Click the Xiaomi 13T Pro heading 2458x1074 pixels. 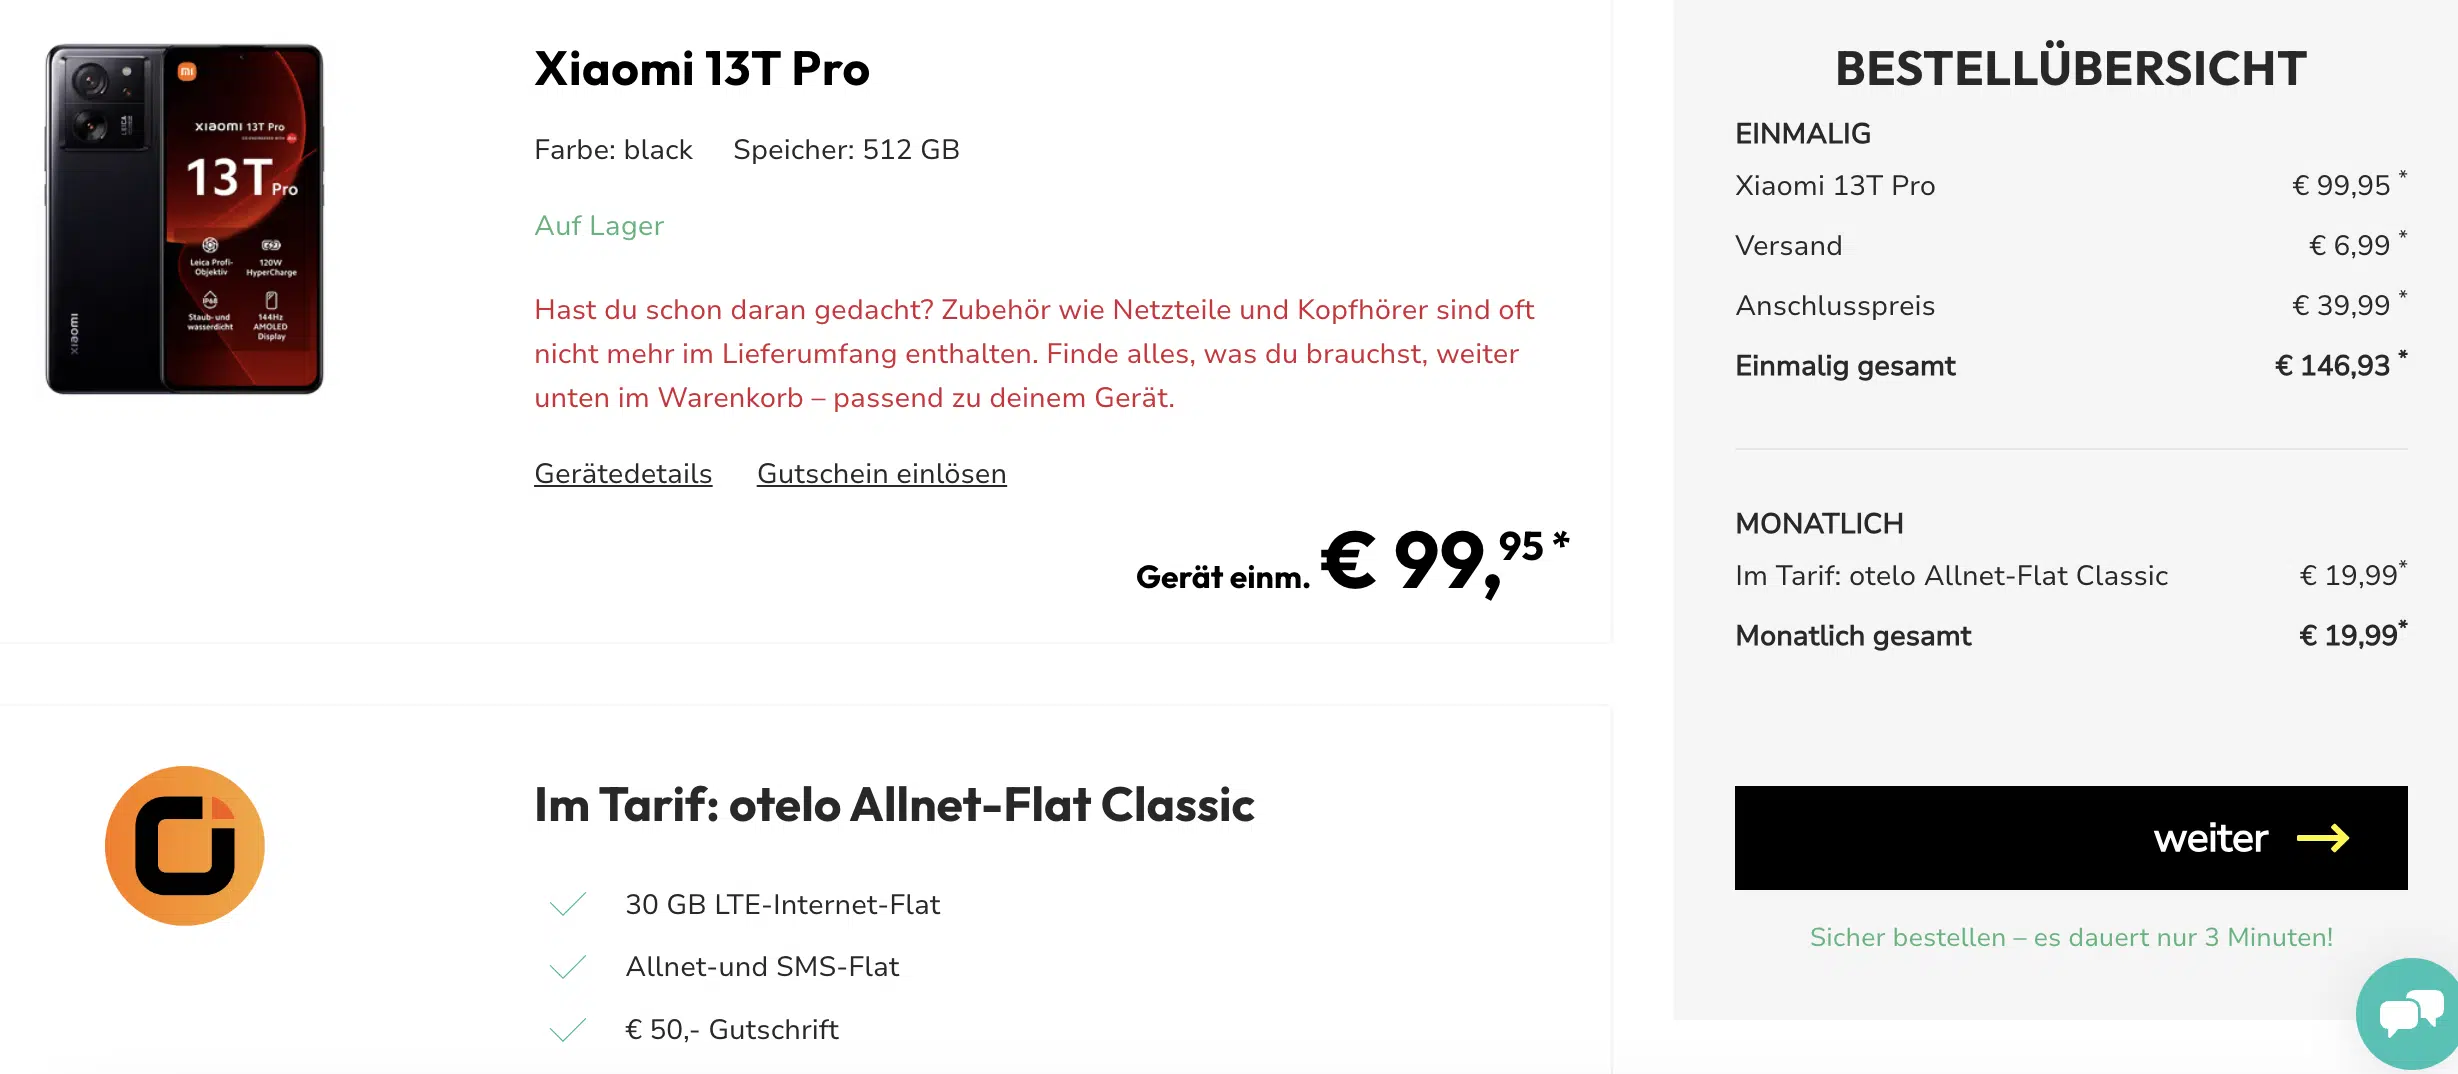tap(701, 69)
